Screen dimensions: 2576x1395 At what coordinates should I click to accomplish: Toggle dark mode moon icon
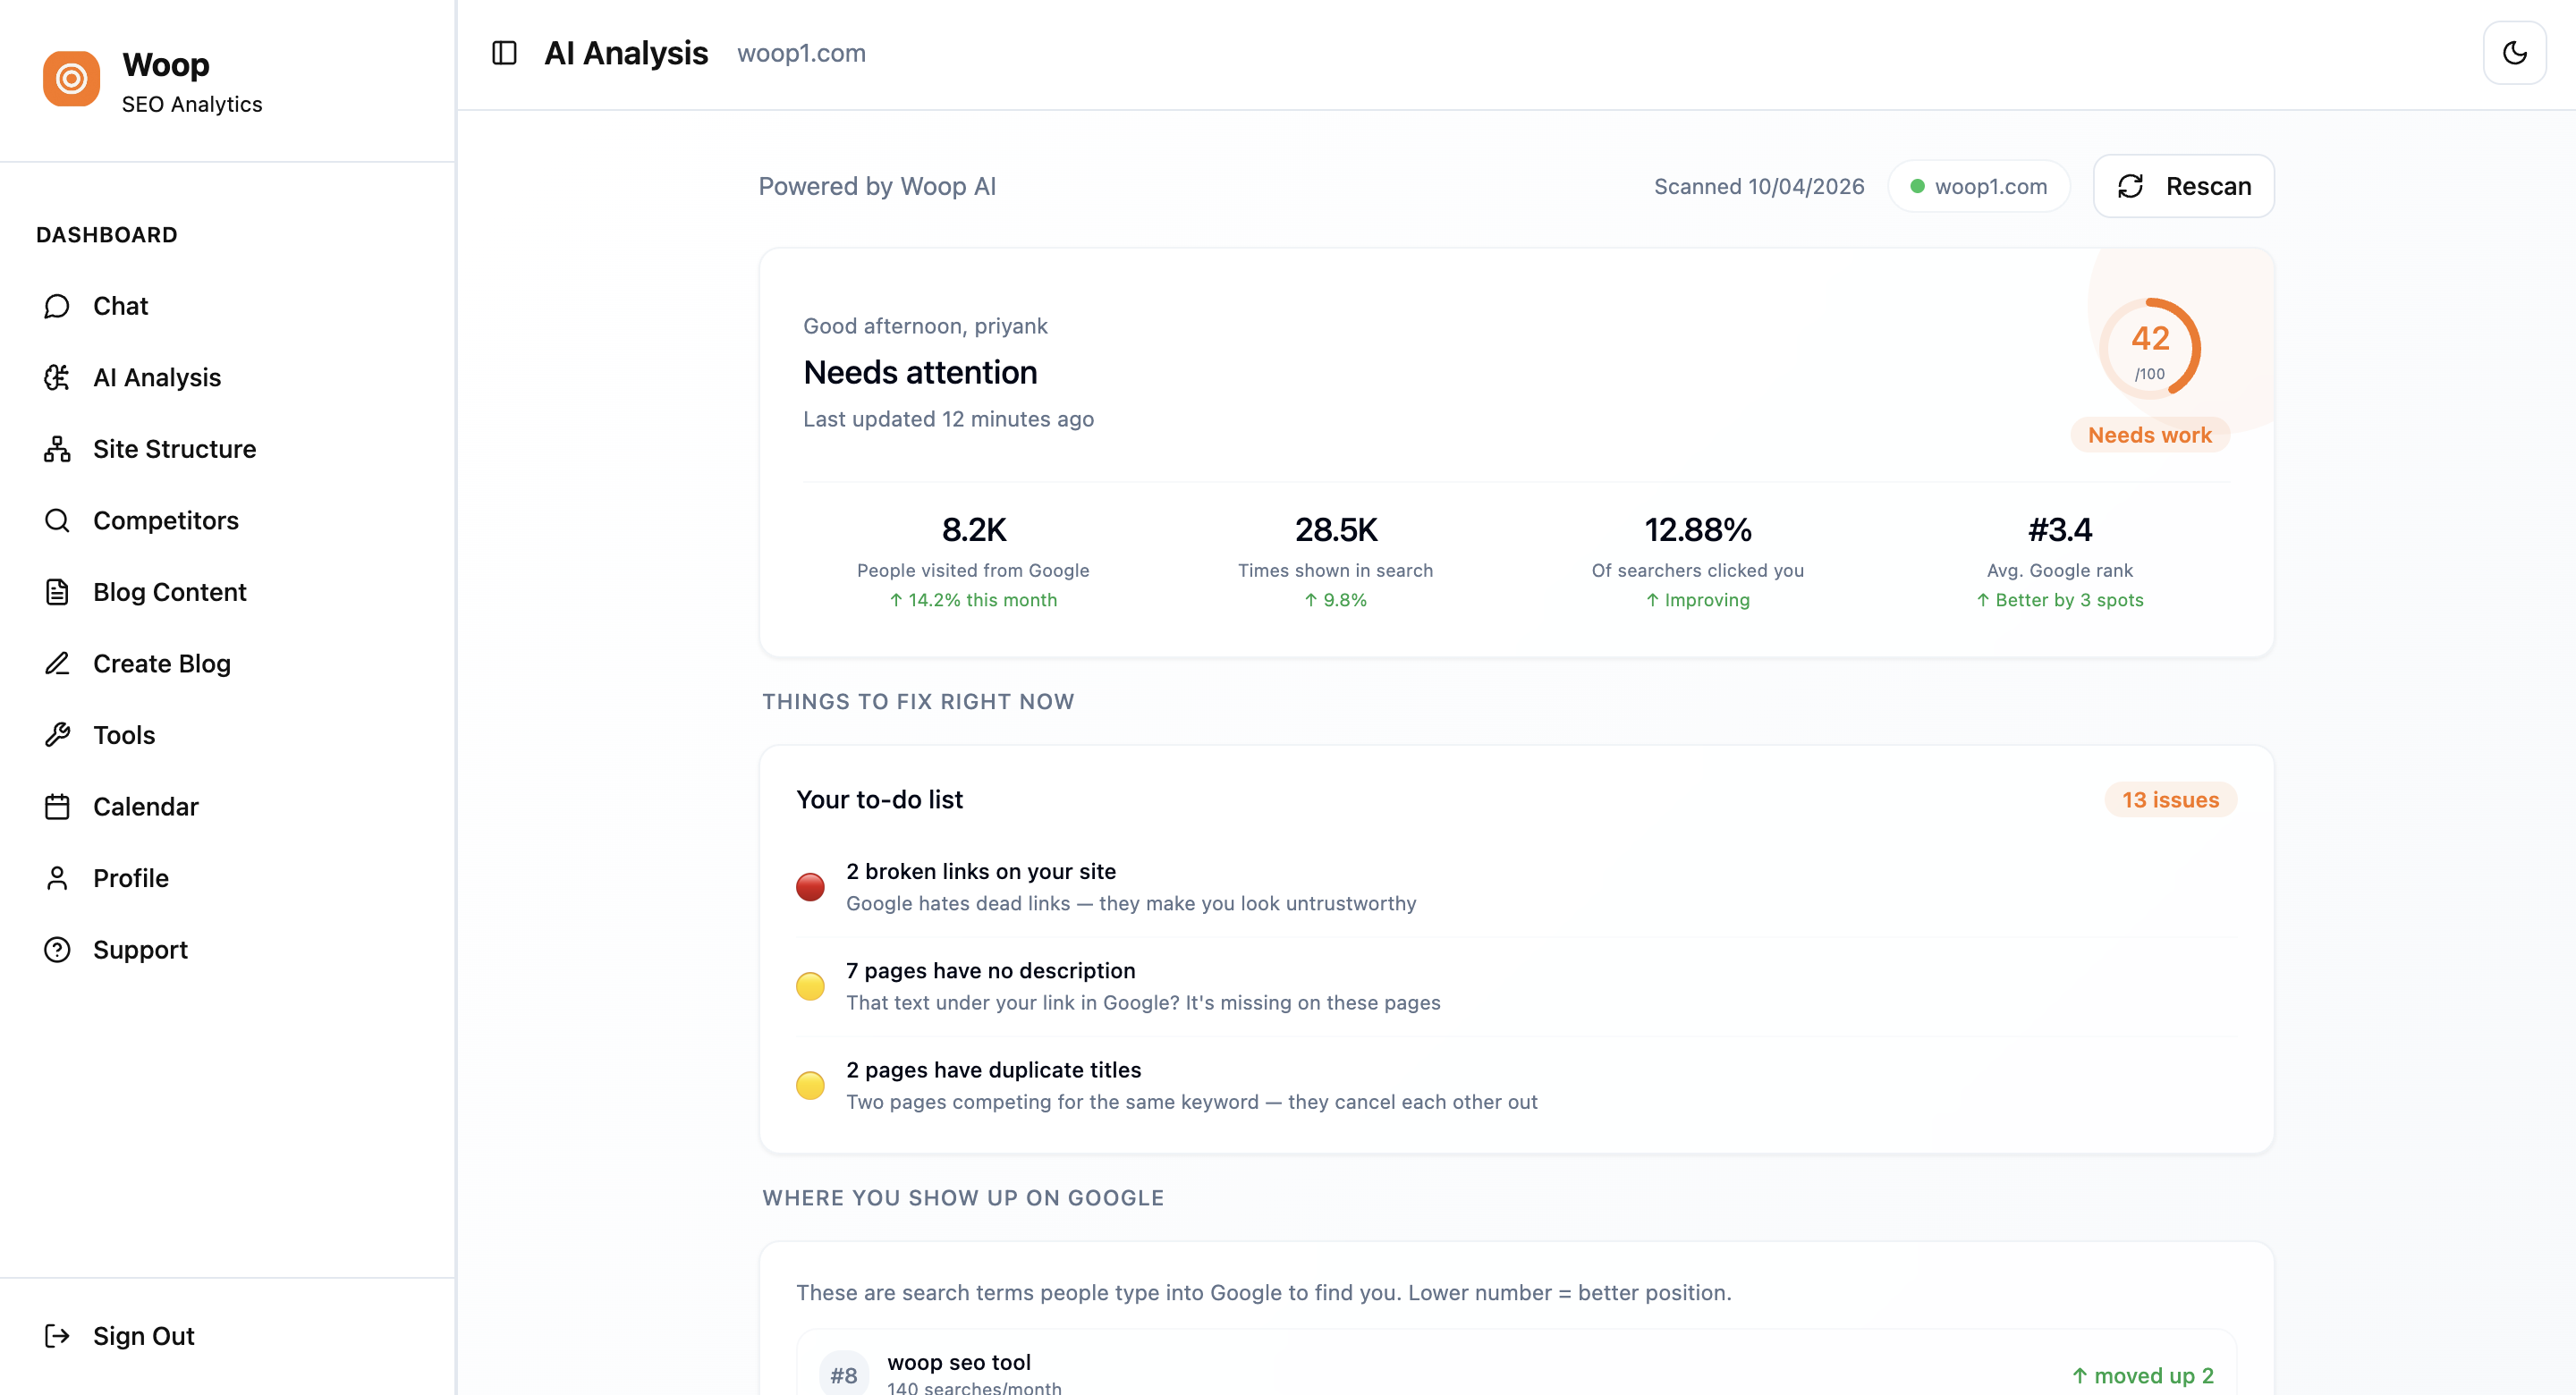pos(2514,53)
